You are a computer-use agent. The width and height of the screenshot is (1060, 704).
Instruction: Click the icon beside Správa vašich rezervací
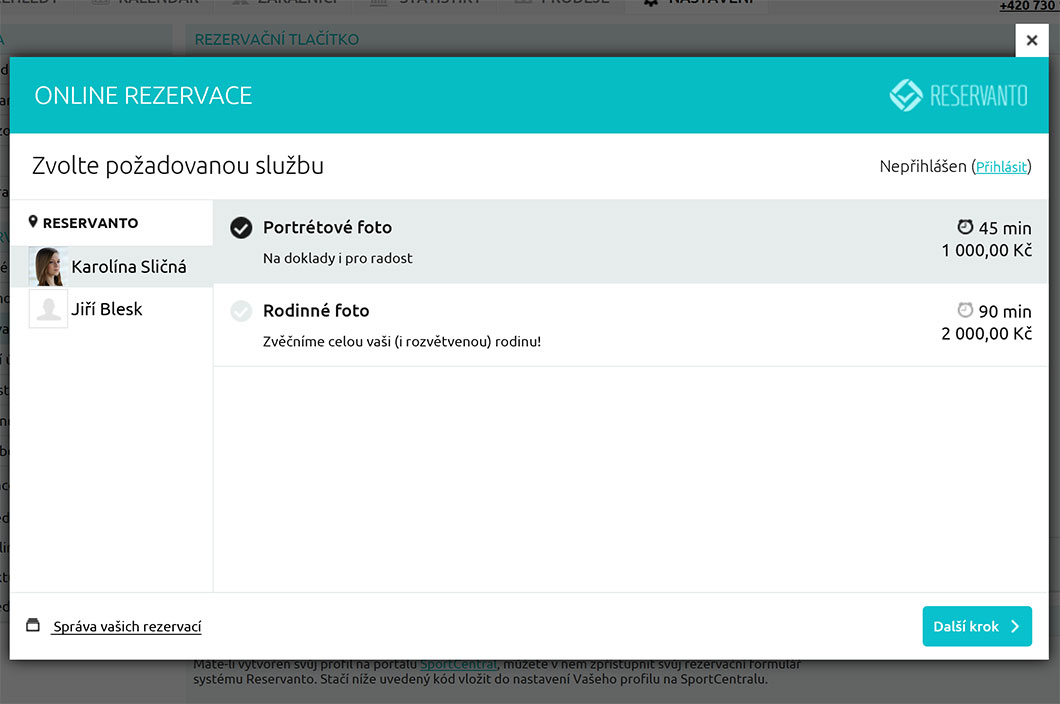[33, 626]
